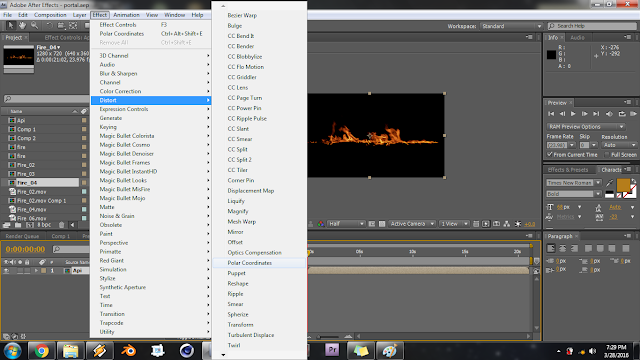The width and height of the screenshot is (640, 360).
Task: Open Animation menu in menu bar
Action: click(x=126, y=15)
